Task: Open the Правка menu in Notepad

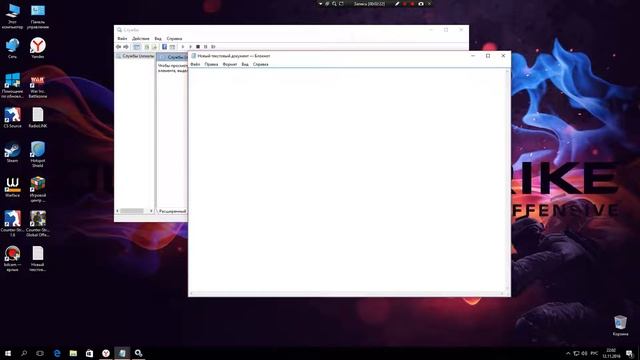Action: (x=211, y=64)
